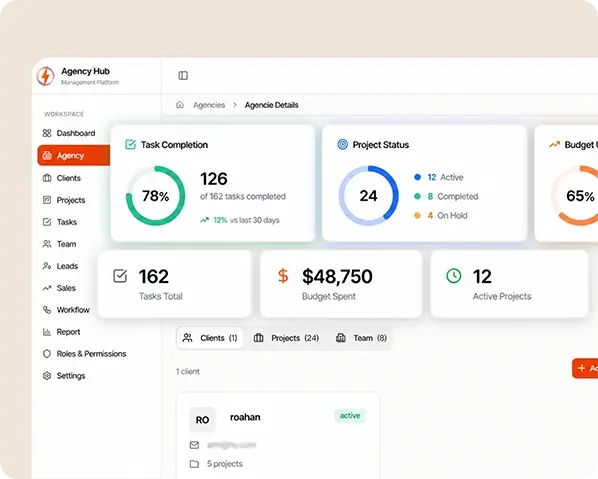Image resolution: width=598 pixels, height=479 pixels.
Task: Click the RO client avatar
Action: click(x=203, y=420)
